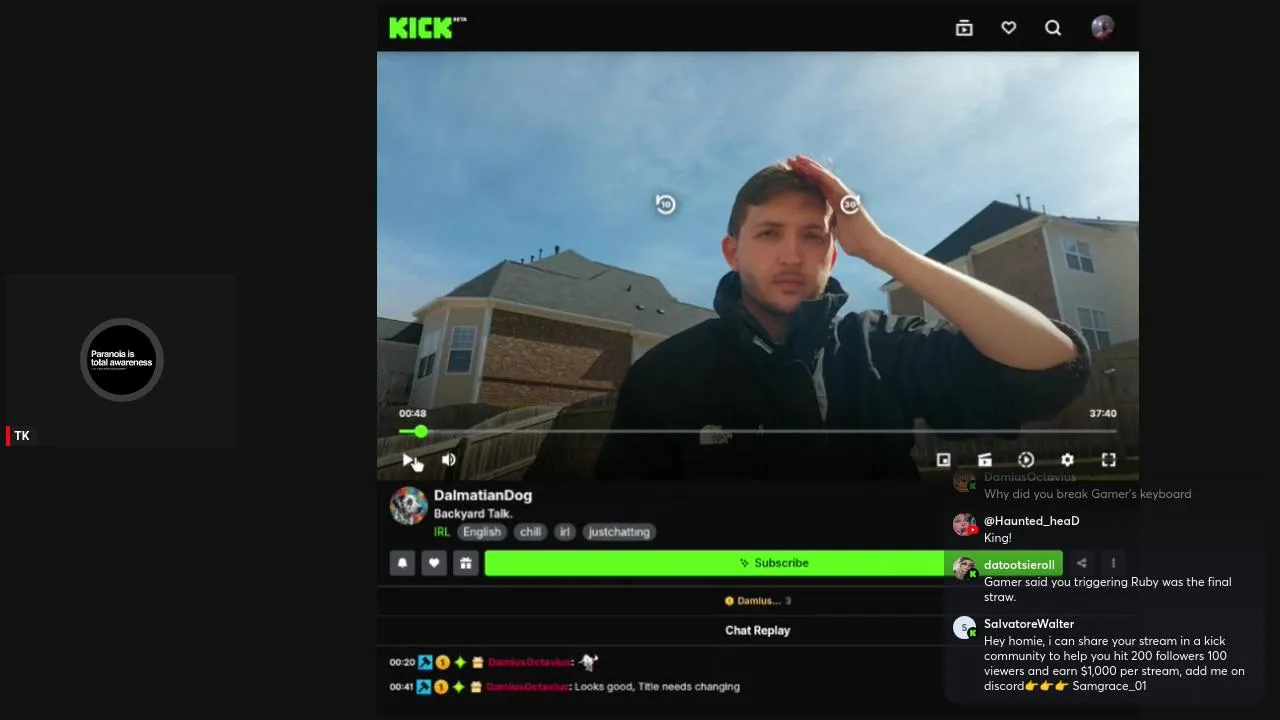
Task: Open @Haunted_heaD username in chat overlay
Action: (1031, 521)
